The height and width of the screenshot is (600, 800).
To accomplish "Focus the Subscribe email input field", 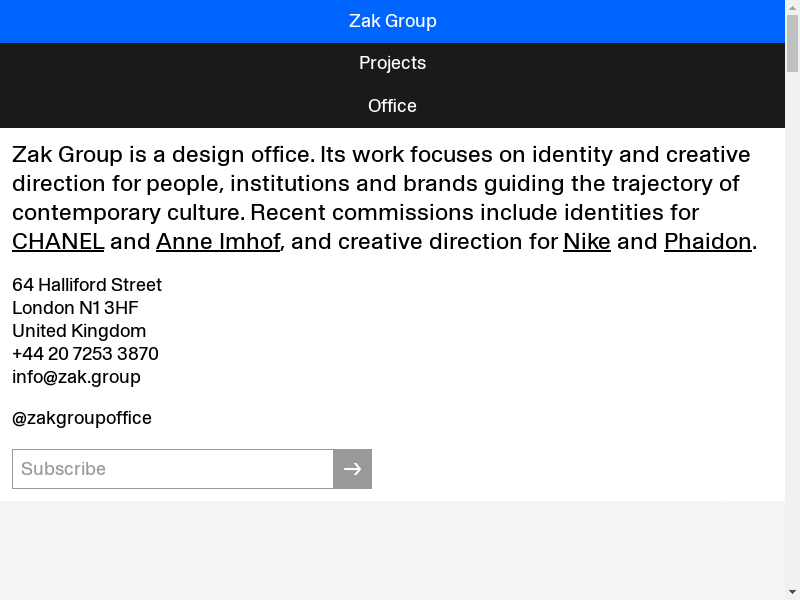I will [172, 469].
